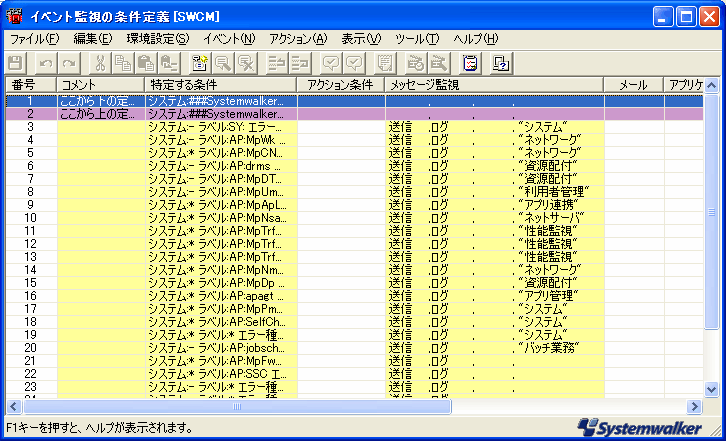Open the アクション(A) menu
Image resolution: width=726 pixels, height=441 pixels.
[x=298, y=39]
